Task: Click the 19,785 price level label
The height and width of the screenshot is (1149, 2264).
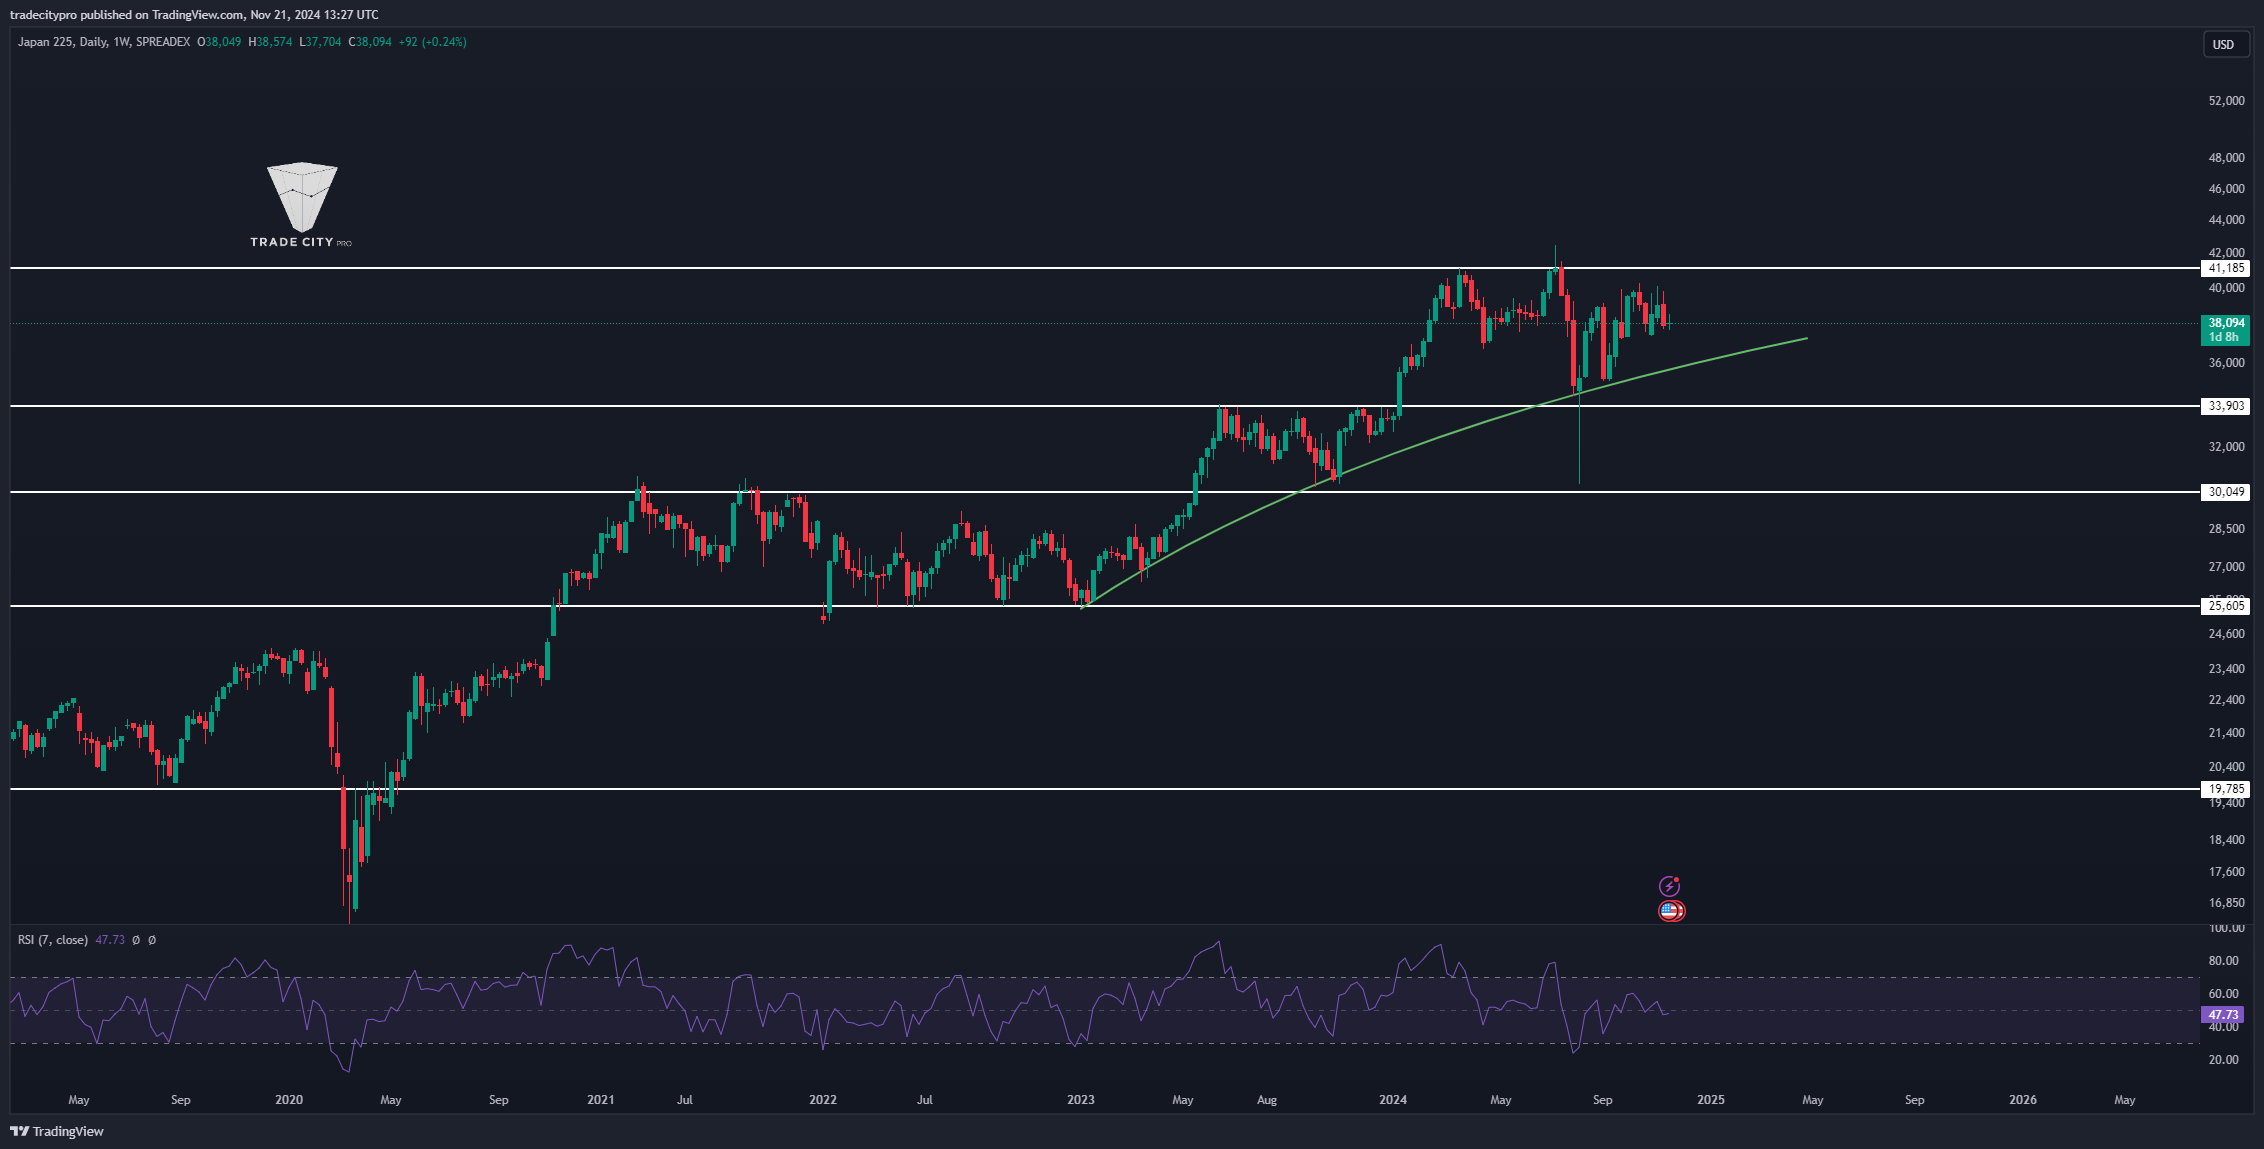Action: [2226, 789]
